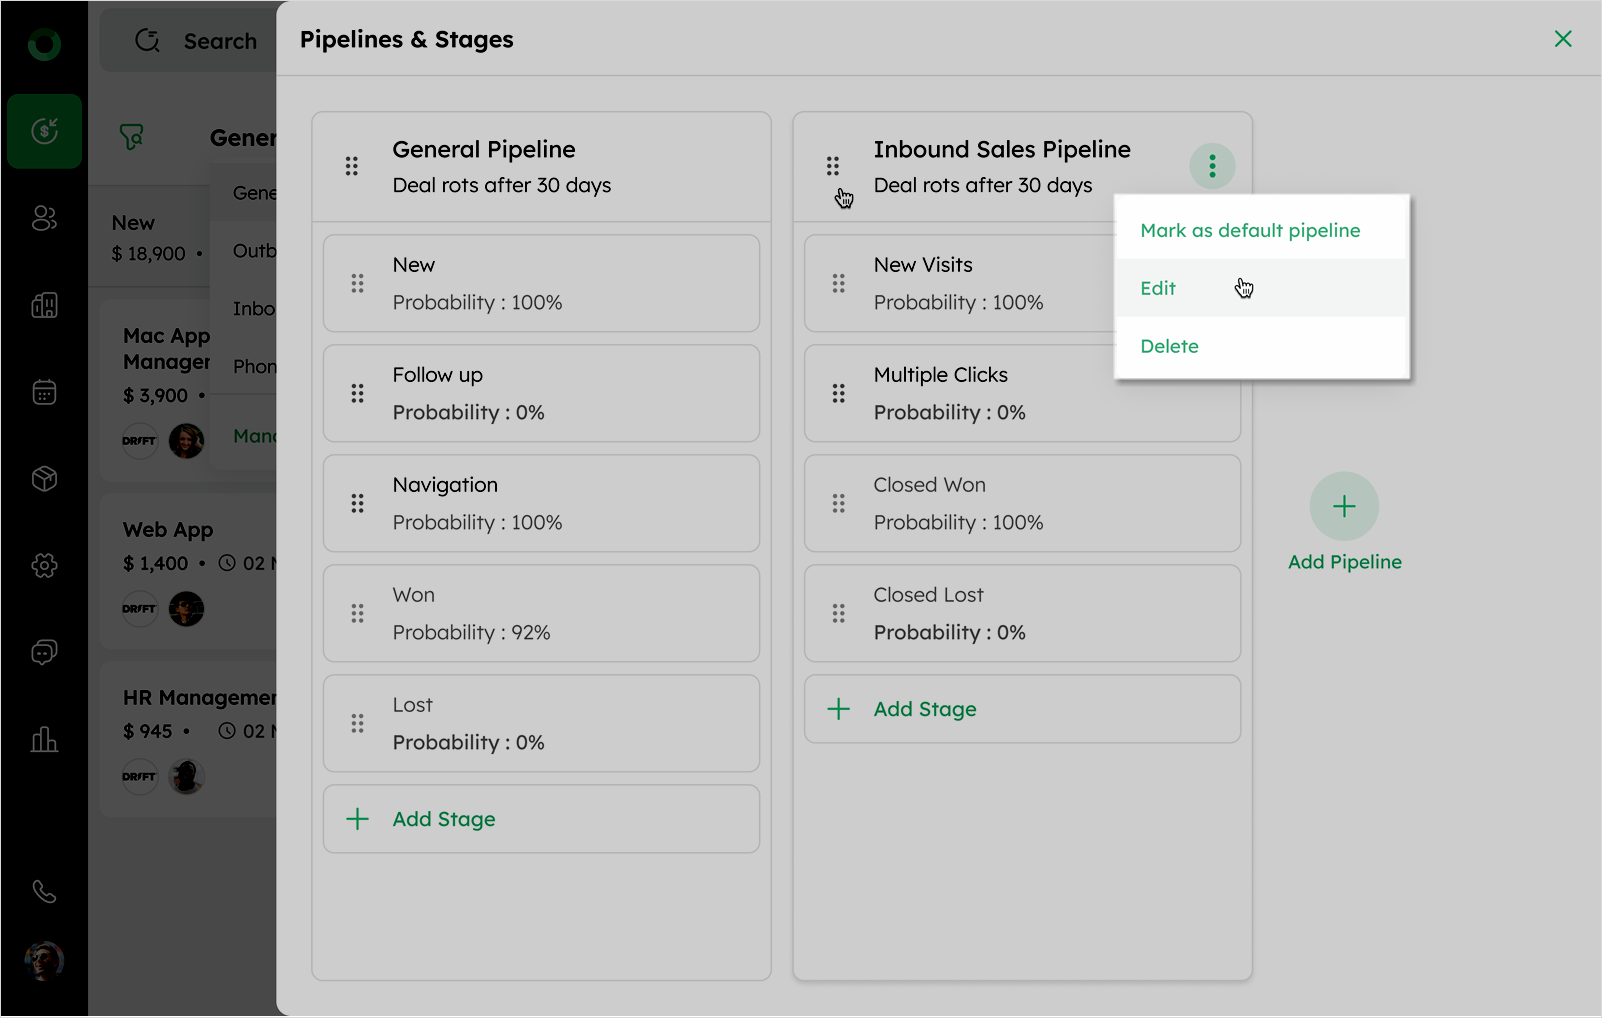
Task: Click the deals icon in sidebar
Action: (44, 131)
